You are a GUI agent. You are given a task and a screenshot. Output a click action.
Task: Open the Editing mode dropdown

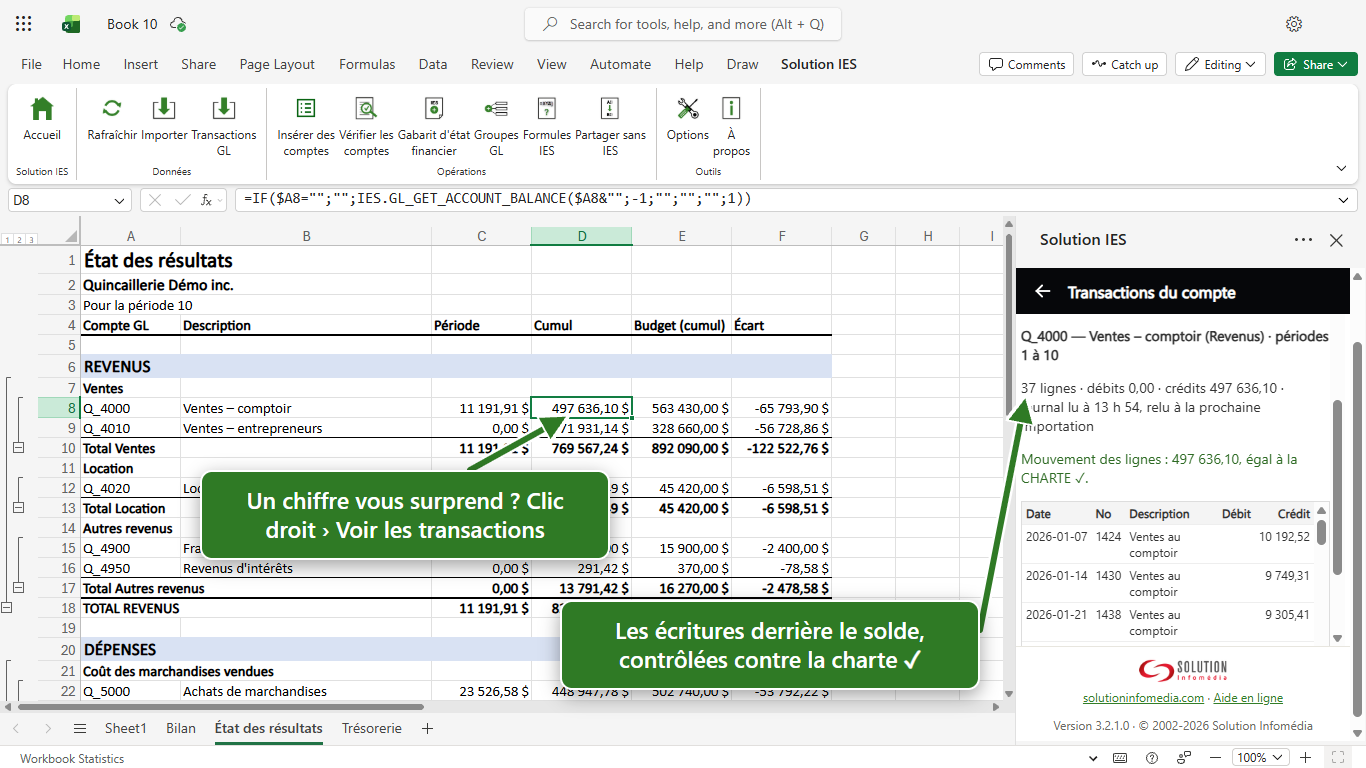coord(1220,64)
